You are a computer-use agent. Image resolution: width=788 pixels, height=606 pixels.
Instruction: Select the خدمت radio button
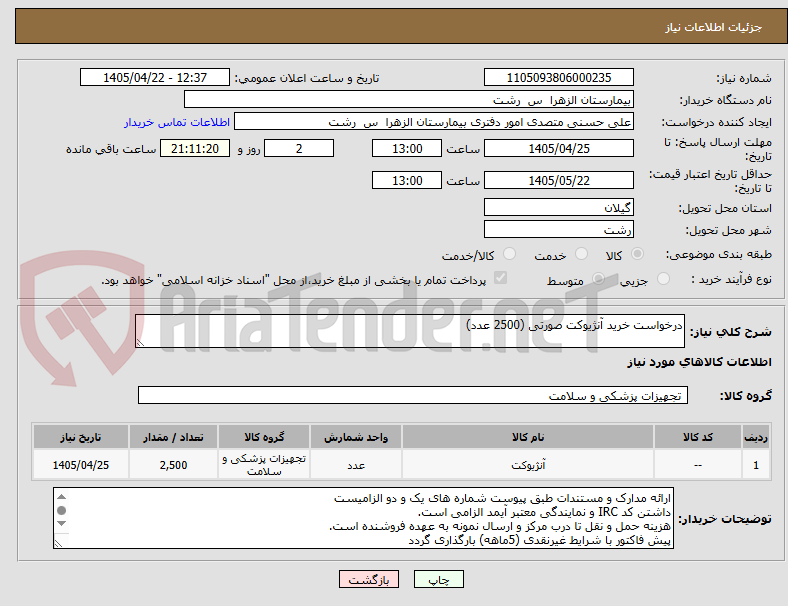[581, 254]
